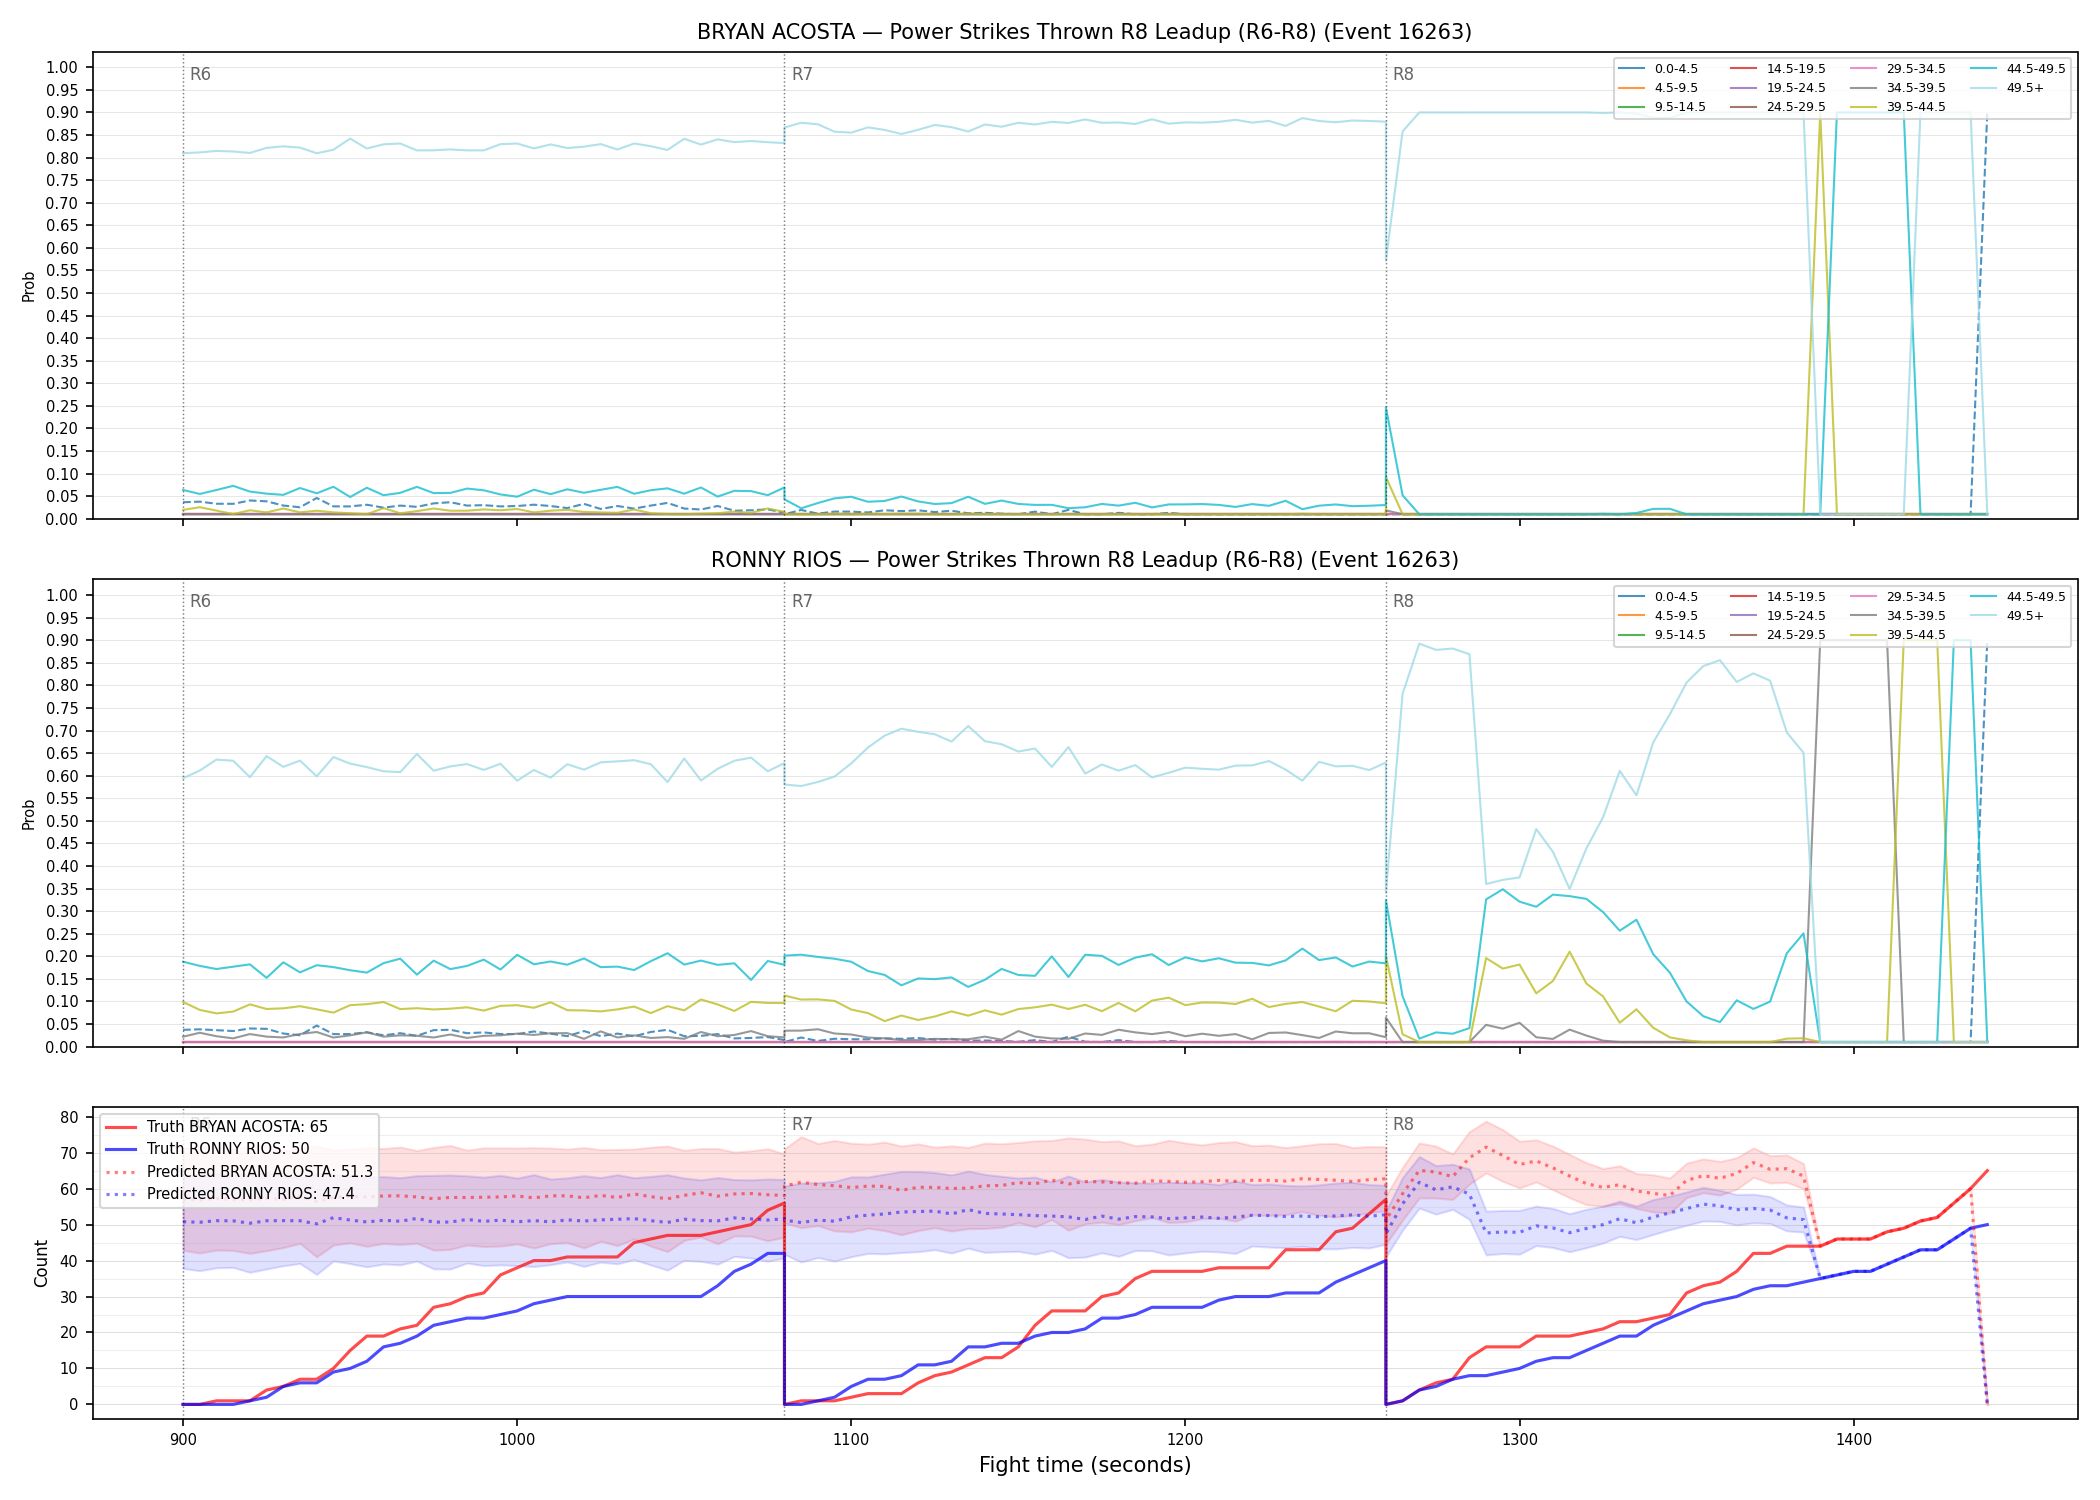Click the 34.5-39.5 legend entry in Ronny Rios chart
This screenshot has height=1500, width=2100.
(1898, 616)
